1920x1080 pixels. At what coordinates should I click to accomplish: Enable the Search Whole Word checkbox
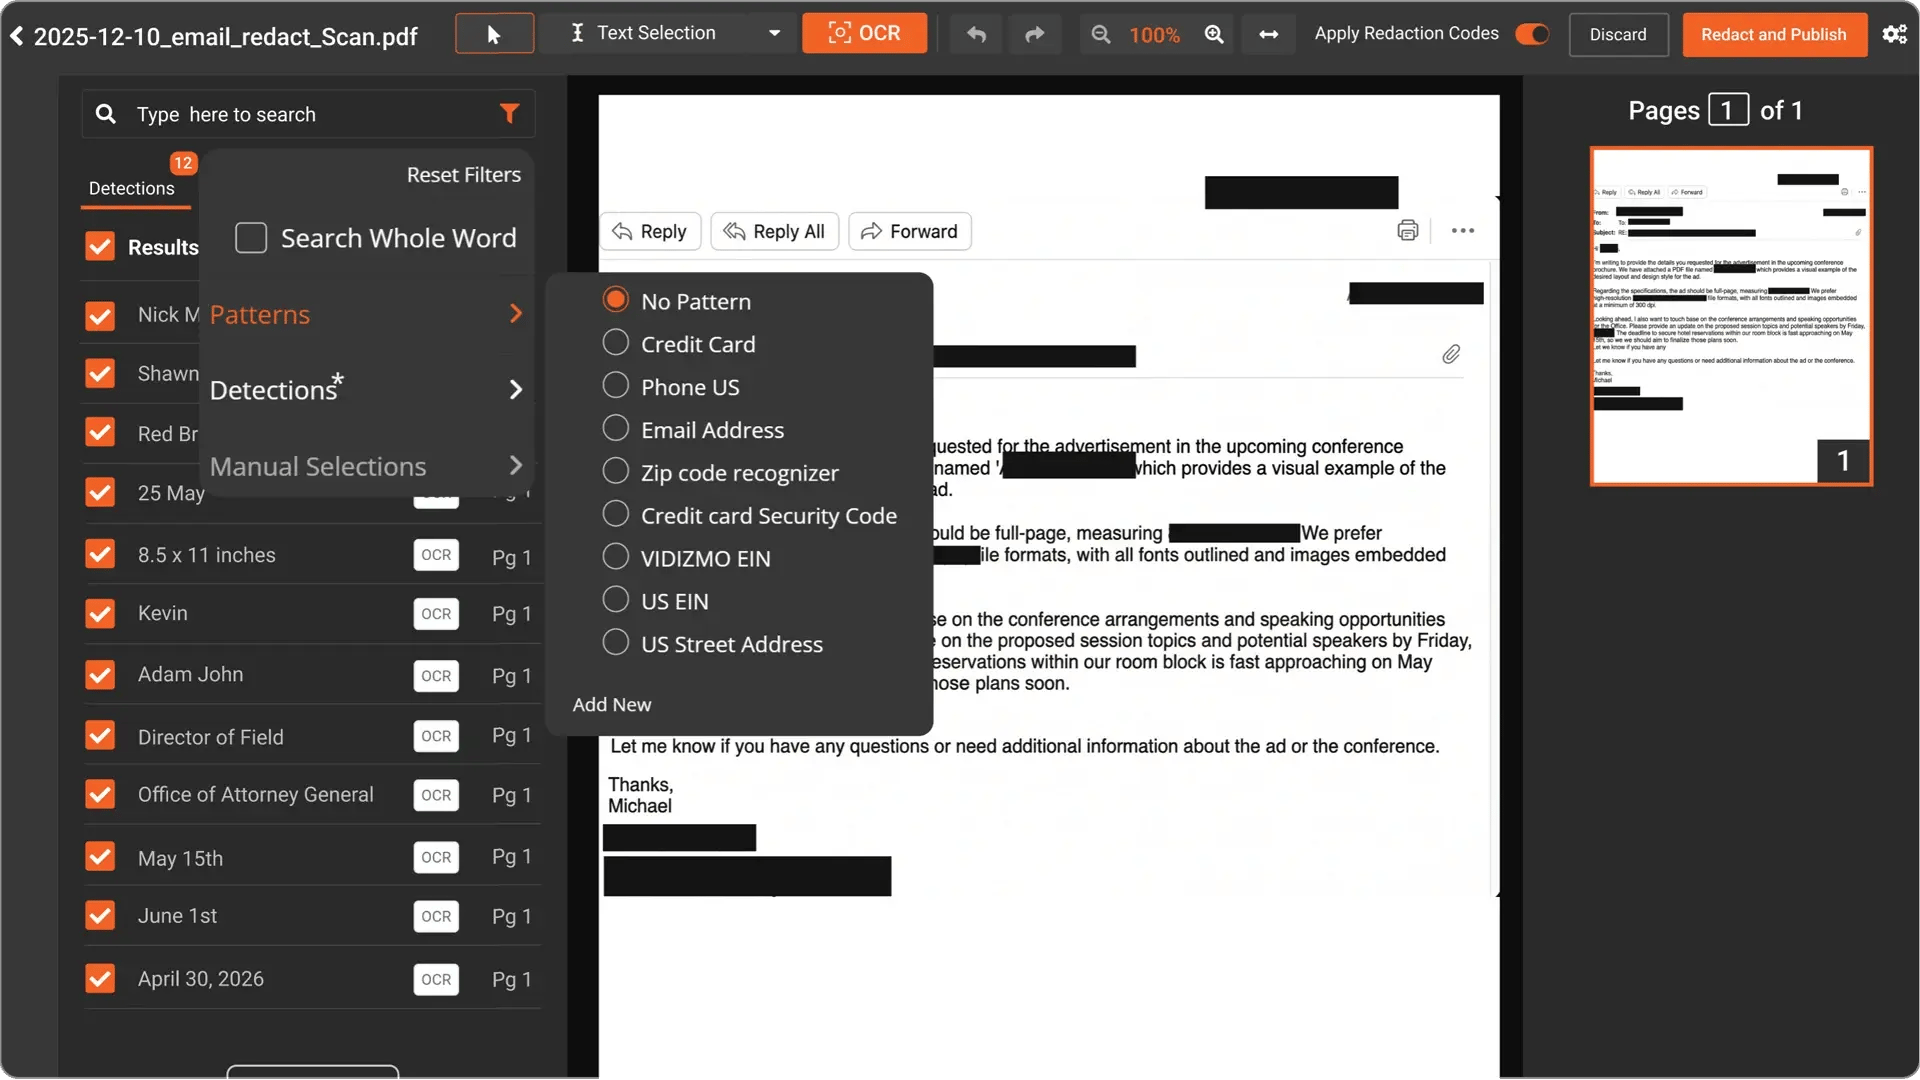tap(251, 238)
